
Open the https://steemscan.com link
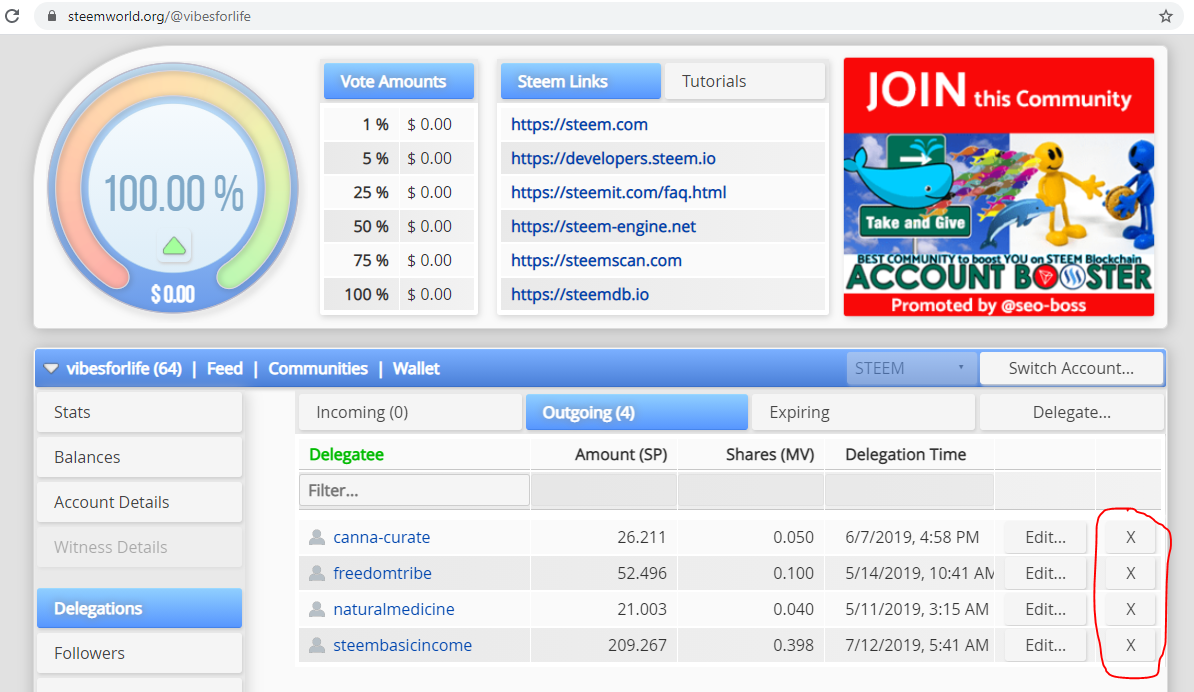(x=596, y=260)
